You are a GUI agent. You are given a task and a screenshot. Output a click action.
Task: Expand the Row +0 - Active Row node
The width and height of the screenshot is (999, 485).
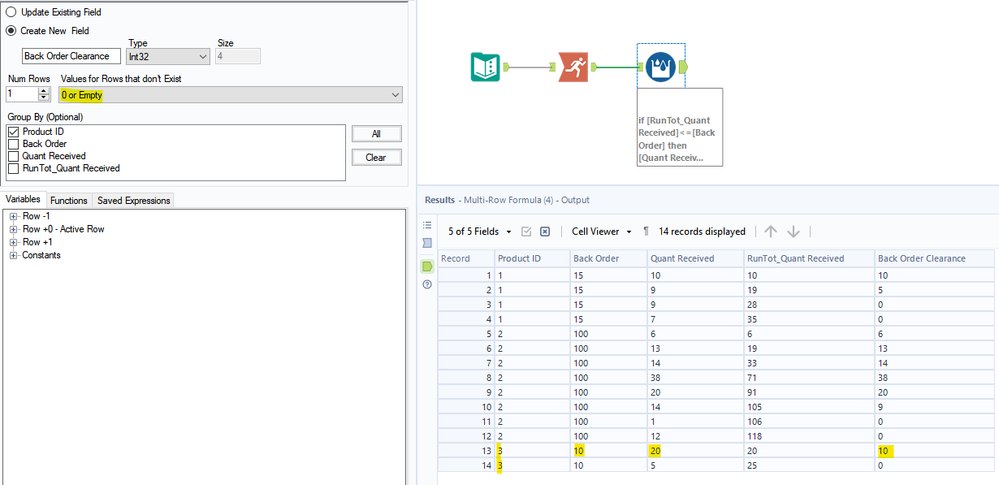(x=13, y=229)
